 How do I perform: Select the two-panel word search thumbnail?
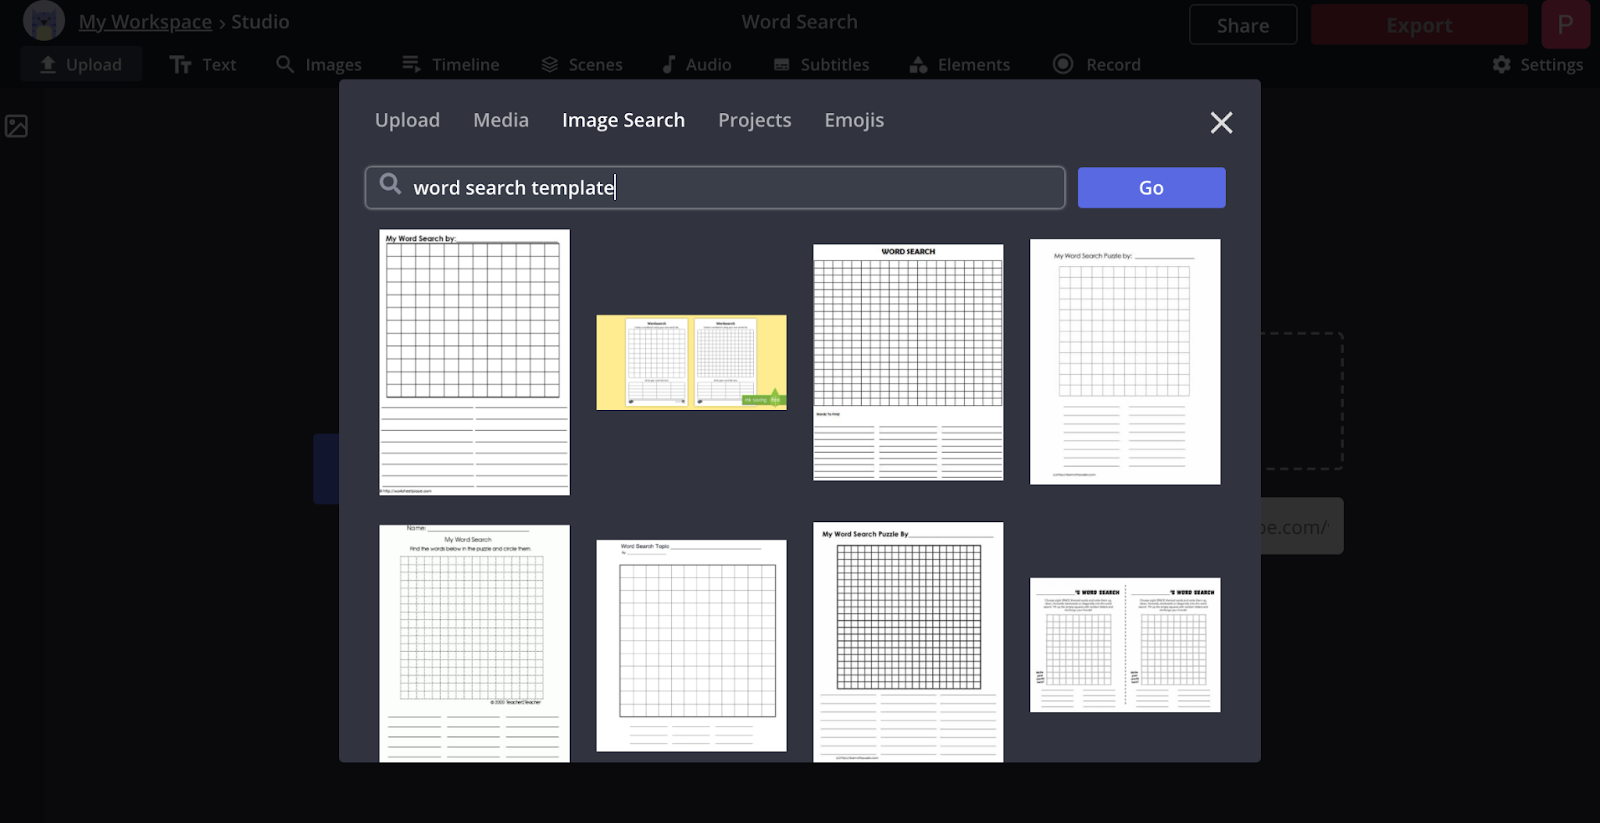click(x=1125, y=645)
